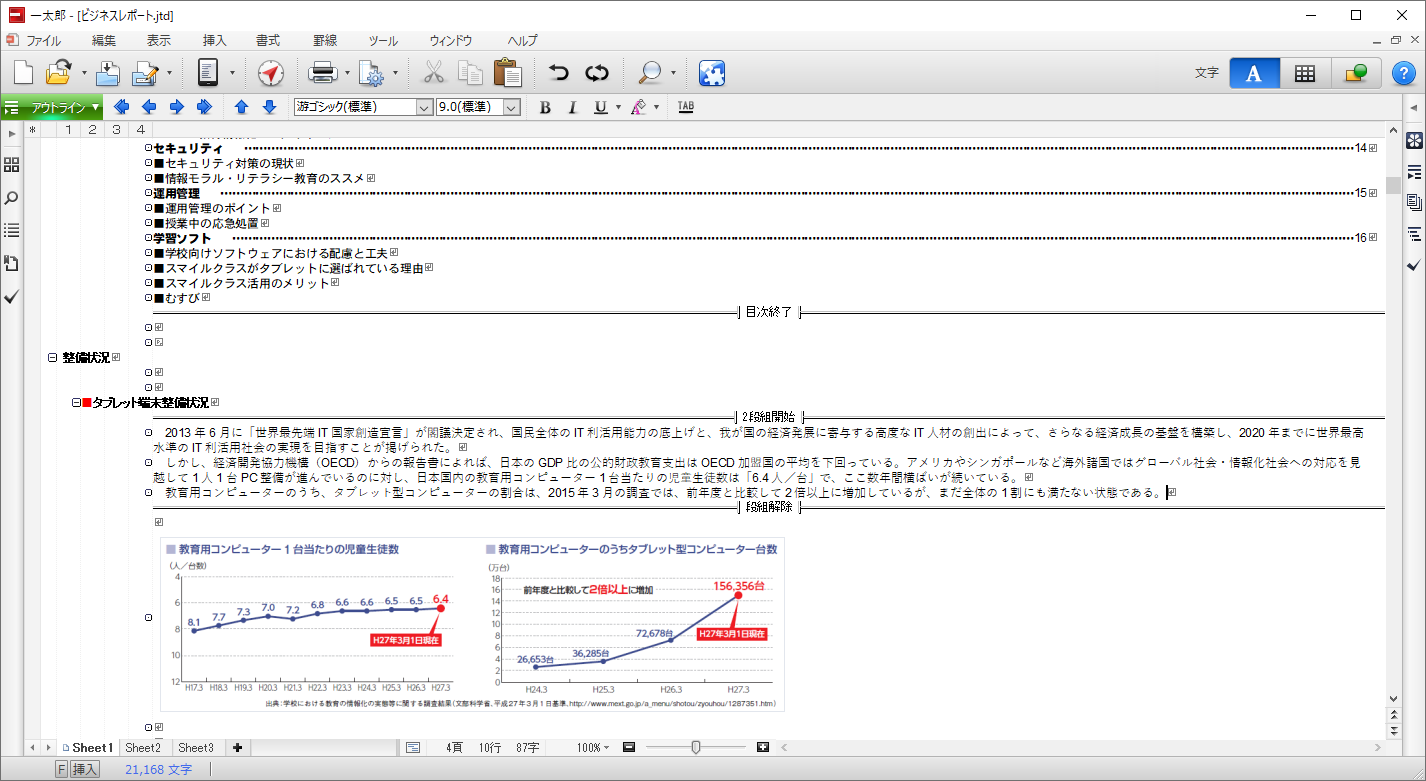This screenshot has height=781, width=1426.
Task: Click the double left arrow outline icon
Action: (122, 107)
